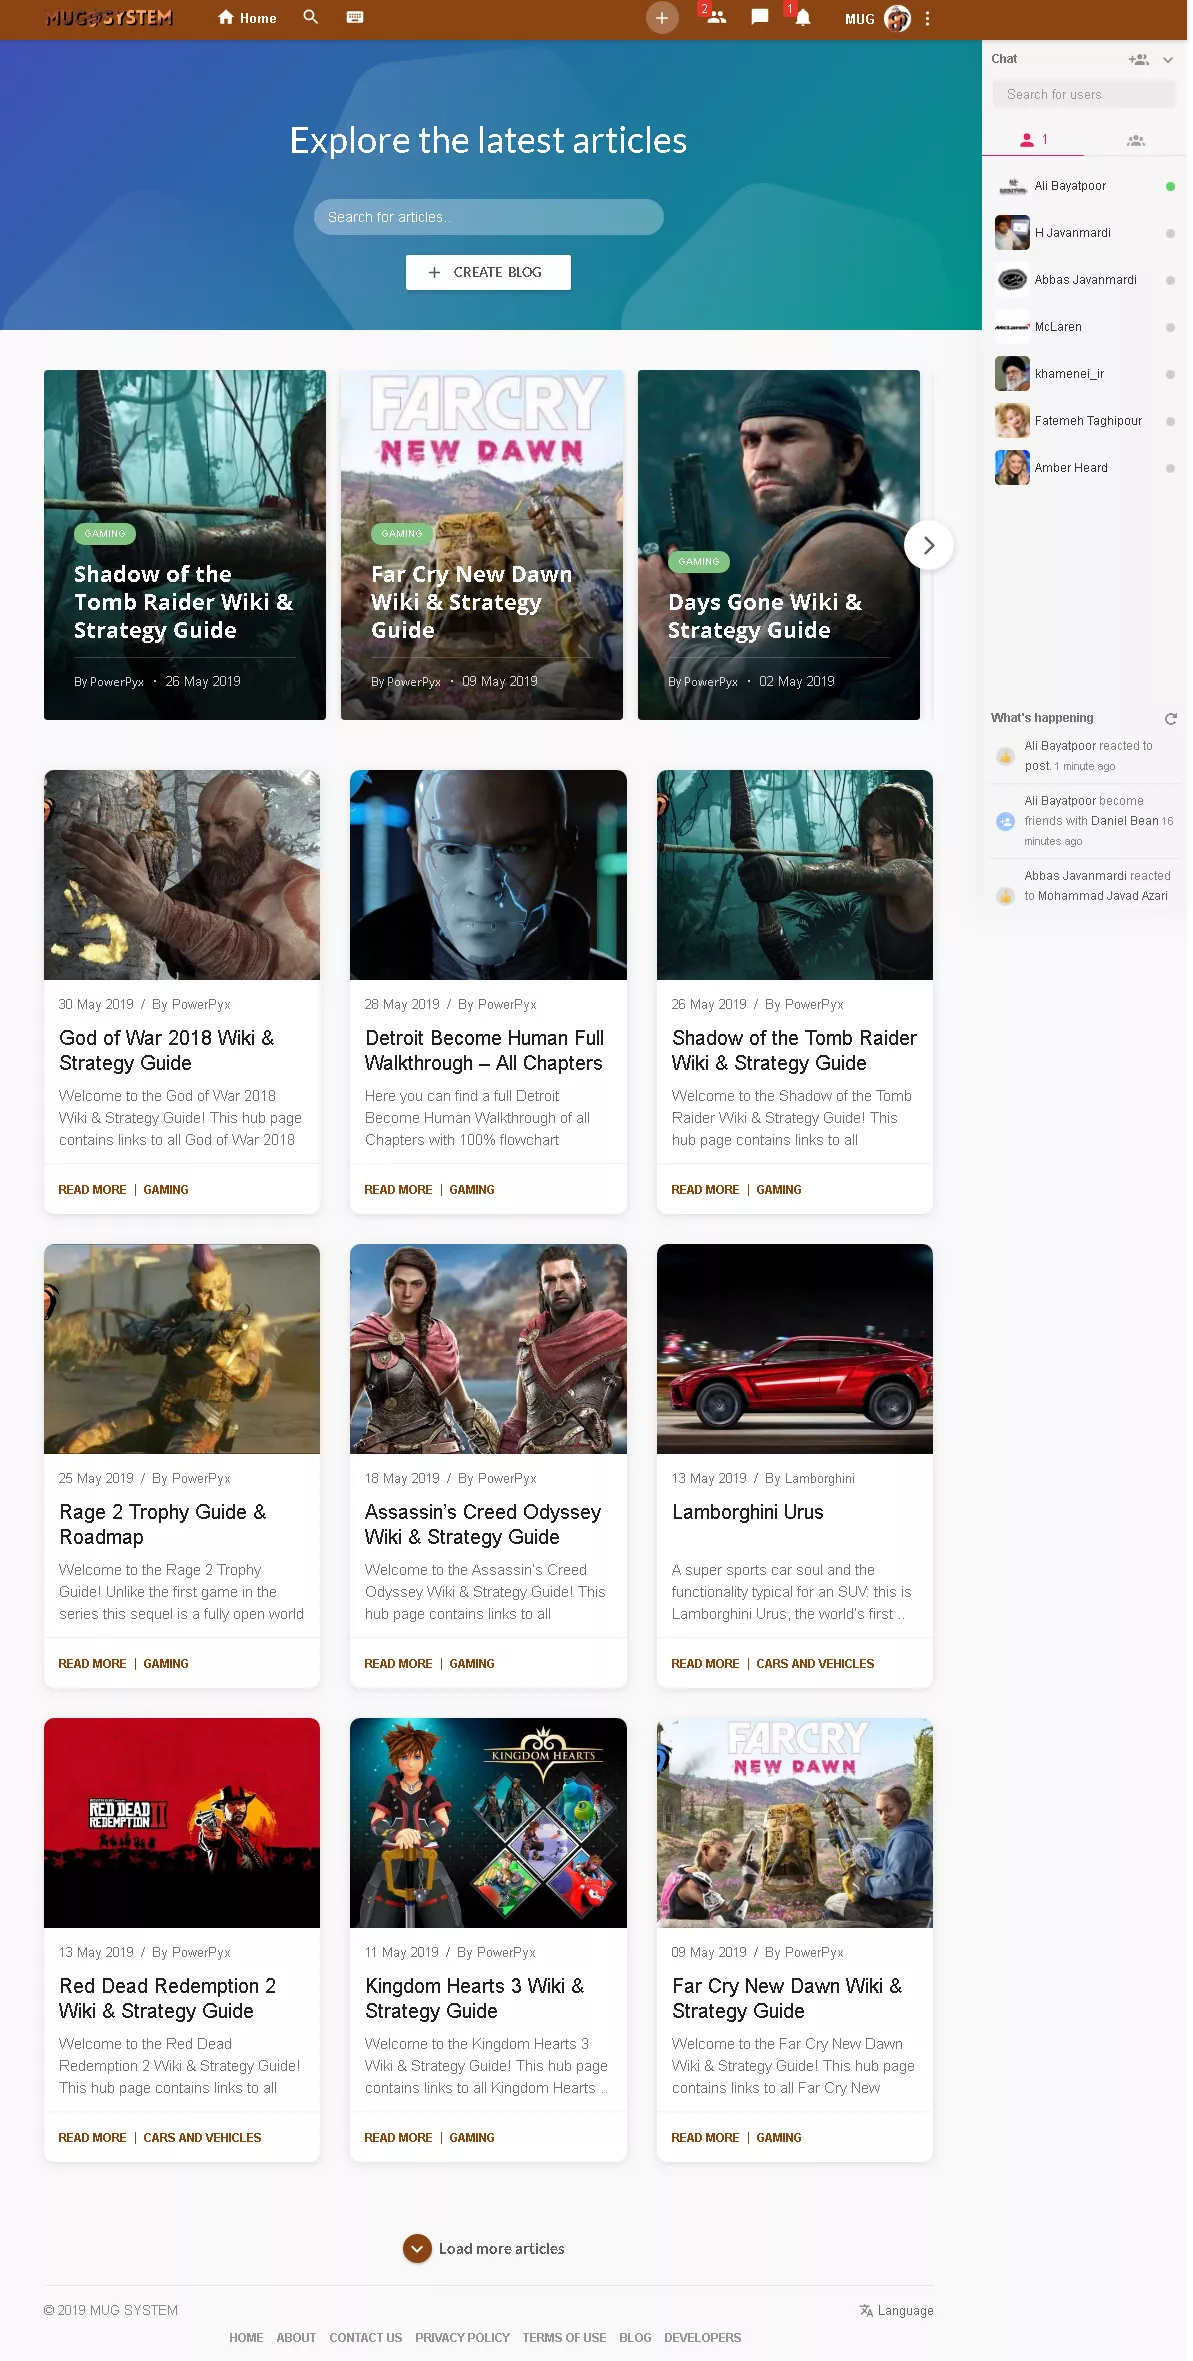Click the CREATE BLOG button

pos(488,272)
